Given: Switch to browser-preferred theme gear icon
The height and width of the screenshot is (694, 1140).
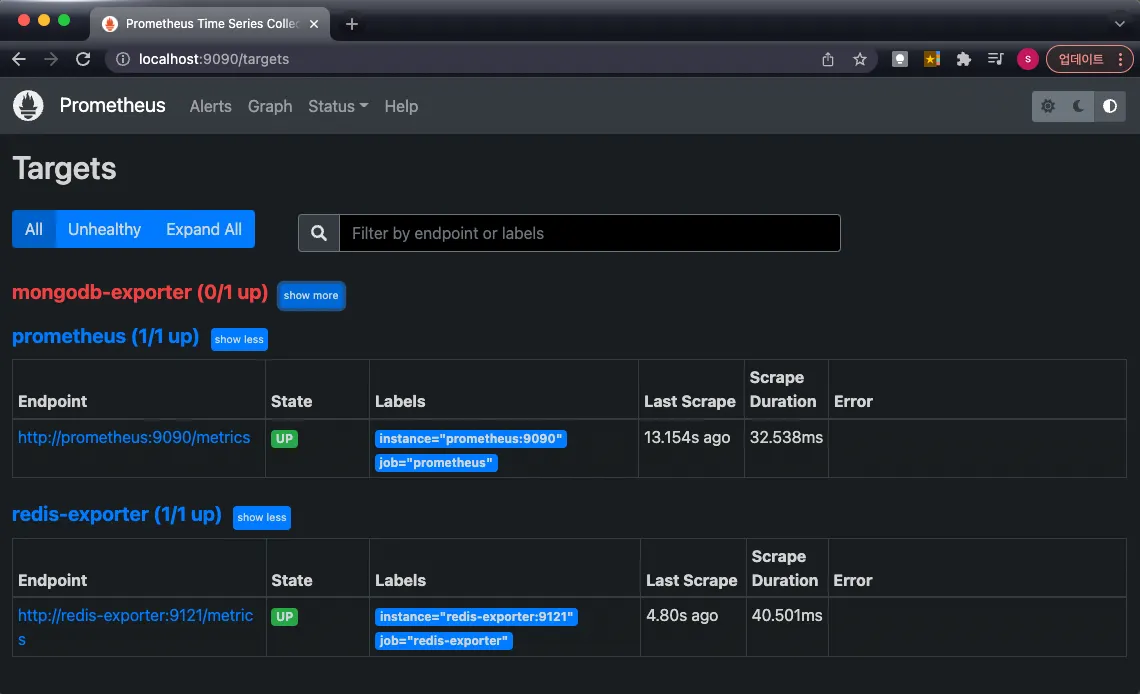Looking at the screenshot, I should [x=1048, y=106].
